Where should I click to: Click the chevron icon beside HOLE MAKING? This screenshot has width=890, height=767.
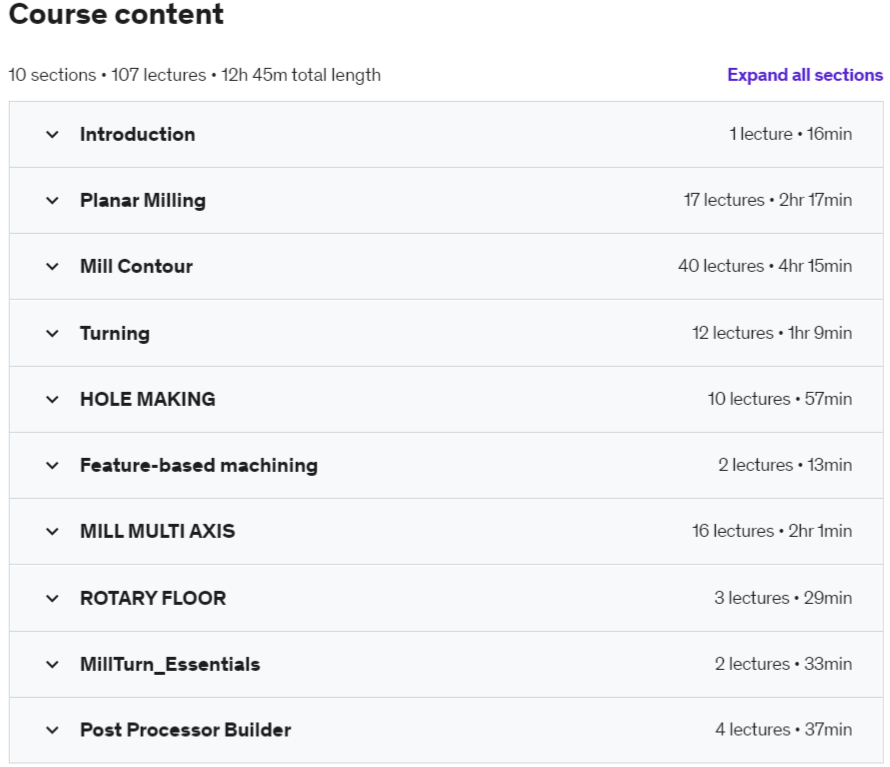point(52,400)
